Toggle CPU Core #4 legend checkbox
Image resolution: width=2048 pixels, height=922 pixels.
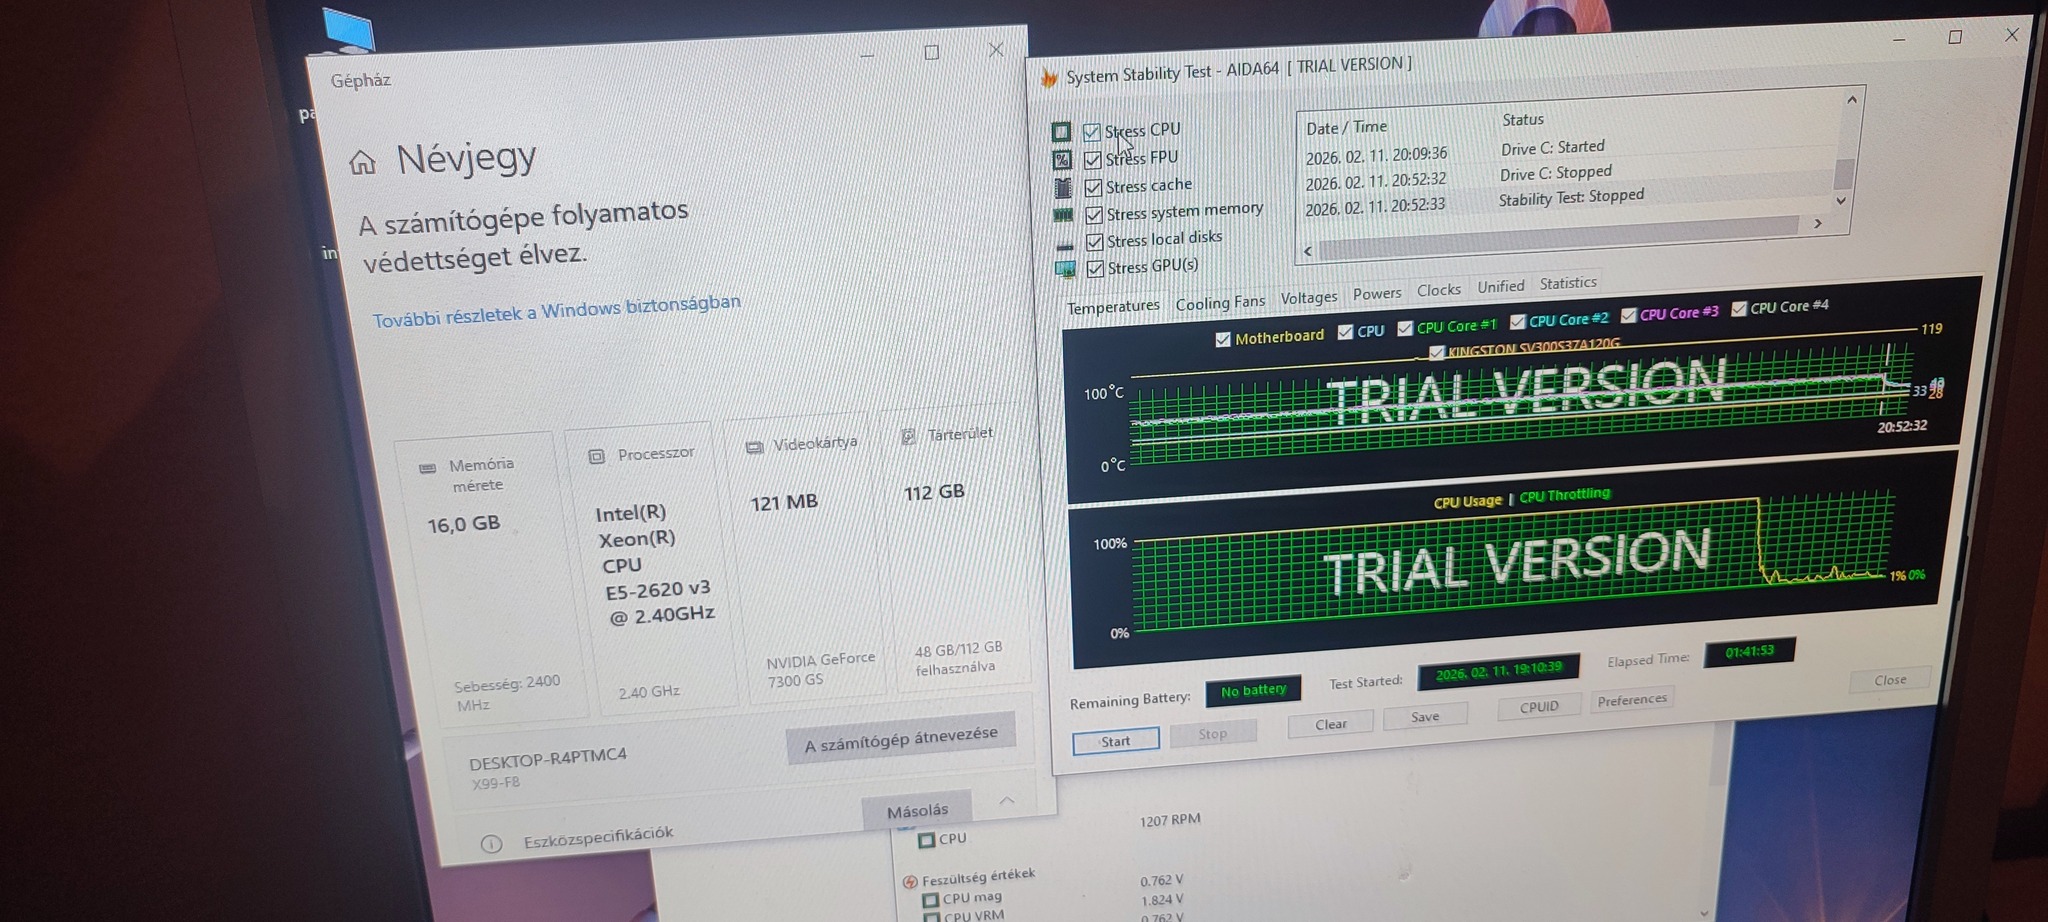click(x=1738, y=309)
